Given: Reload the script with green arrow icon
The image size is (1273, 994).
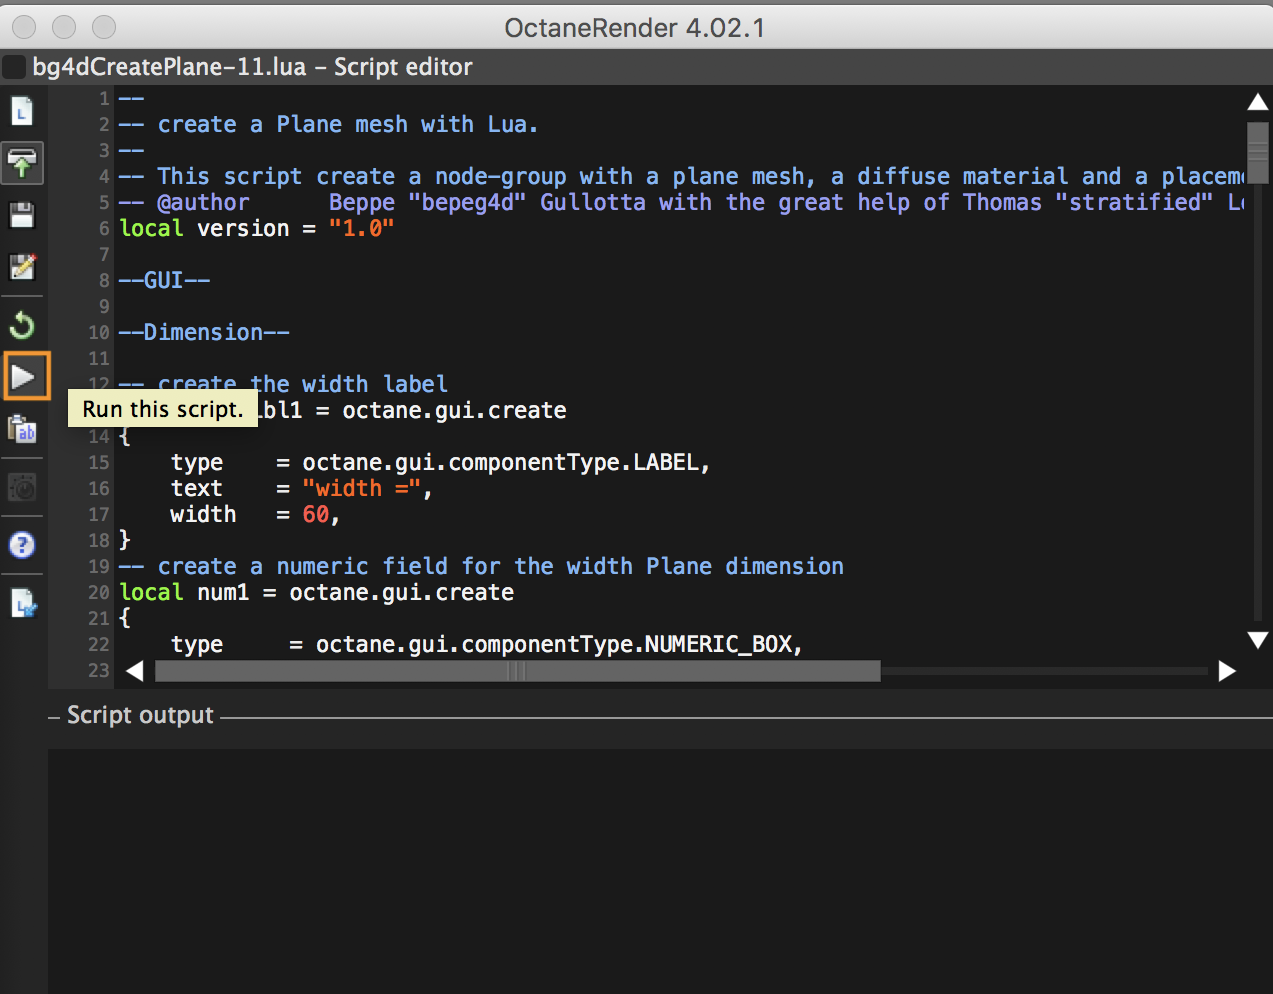Looking at the screenshot, I should coord(22,325).
